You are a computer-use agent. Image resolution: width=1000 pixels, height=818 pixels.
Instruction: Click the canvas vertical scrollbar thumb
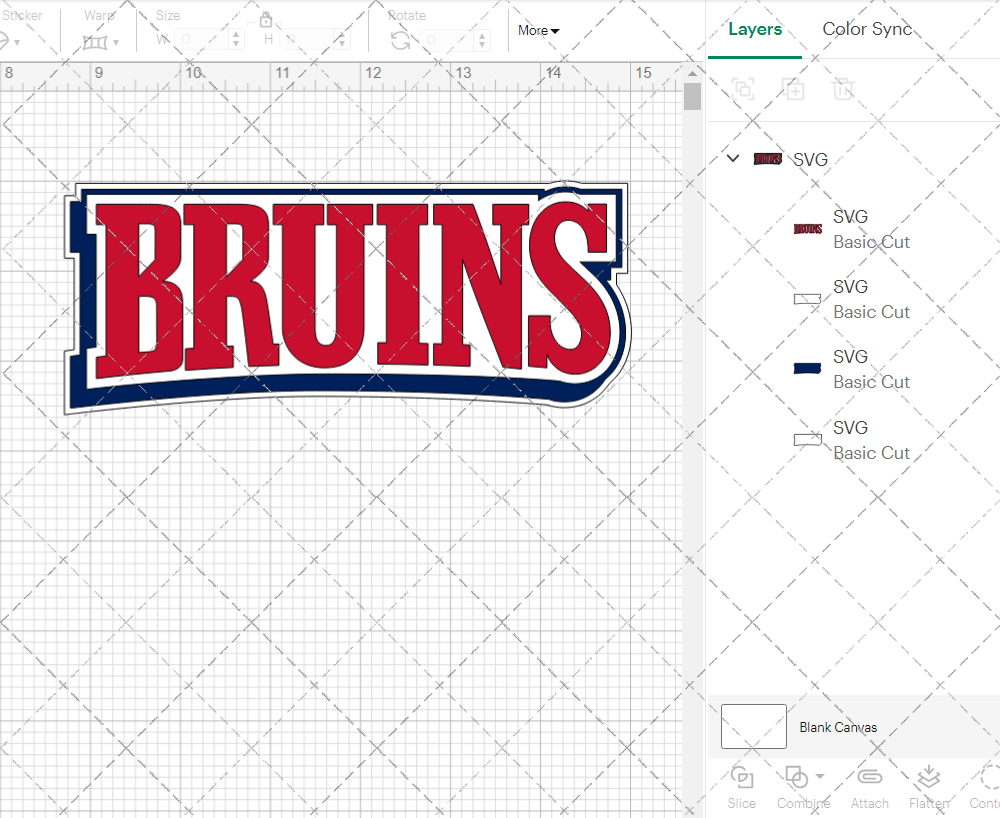(x=692, y=97)
